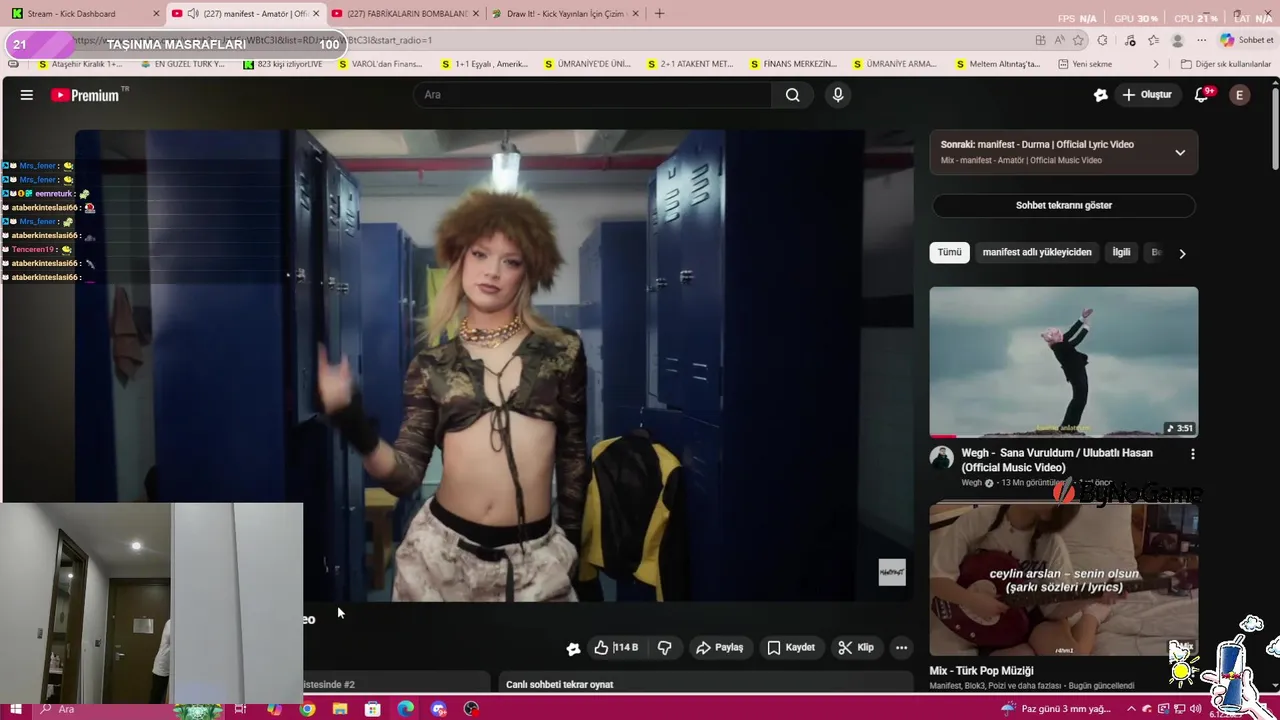Dislike the video with thumbs down
This screenshot has height=720, width=1280.
click(x=664, y=648)
